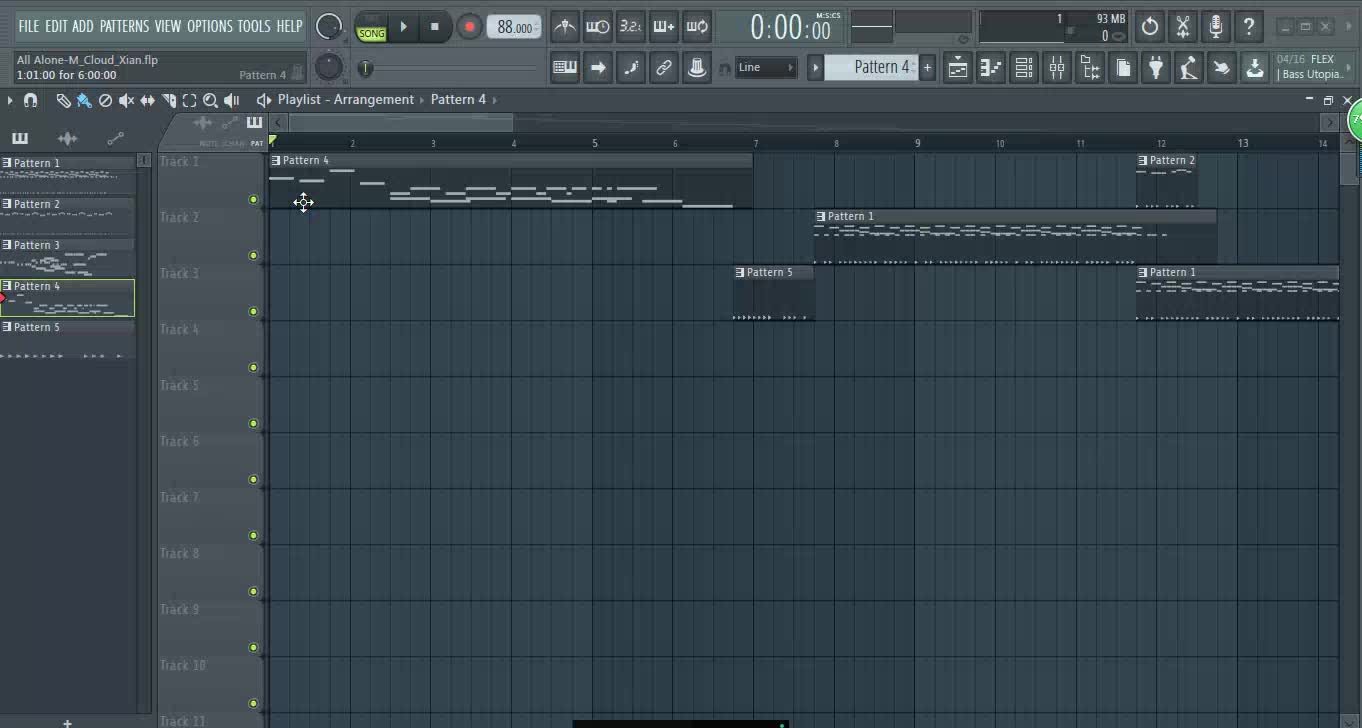This screenshot has height=728, width=1362.
Task: Open the Pattern 4 selector dropdown arrow
Action: click(815, 67)
